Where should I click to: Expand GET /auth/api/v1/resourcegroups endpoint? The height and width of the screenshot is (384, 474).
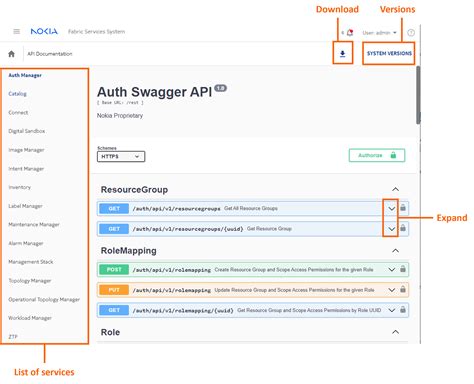pos(392,209)
